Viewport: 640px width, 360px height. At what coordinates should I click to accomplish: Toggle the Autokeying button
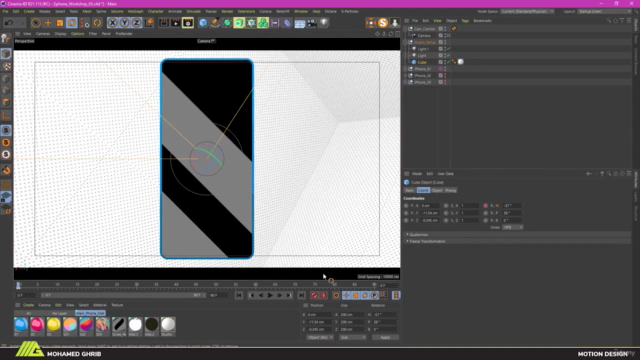pyautogui.click(x=324, y=295)
